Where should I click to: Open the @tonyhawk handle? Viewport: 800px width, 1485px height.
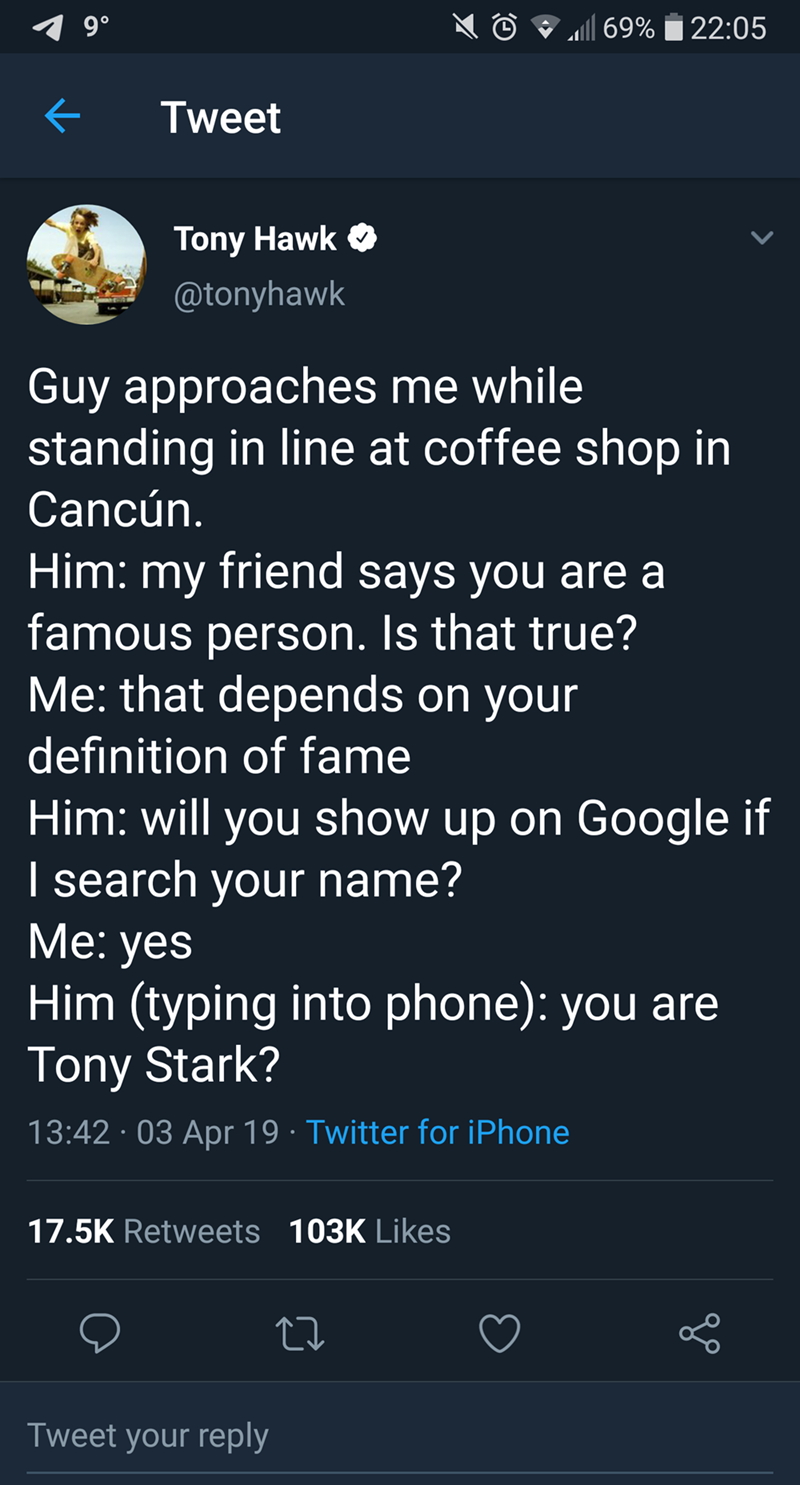click(259, 294)
